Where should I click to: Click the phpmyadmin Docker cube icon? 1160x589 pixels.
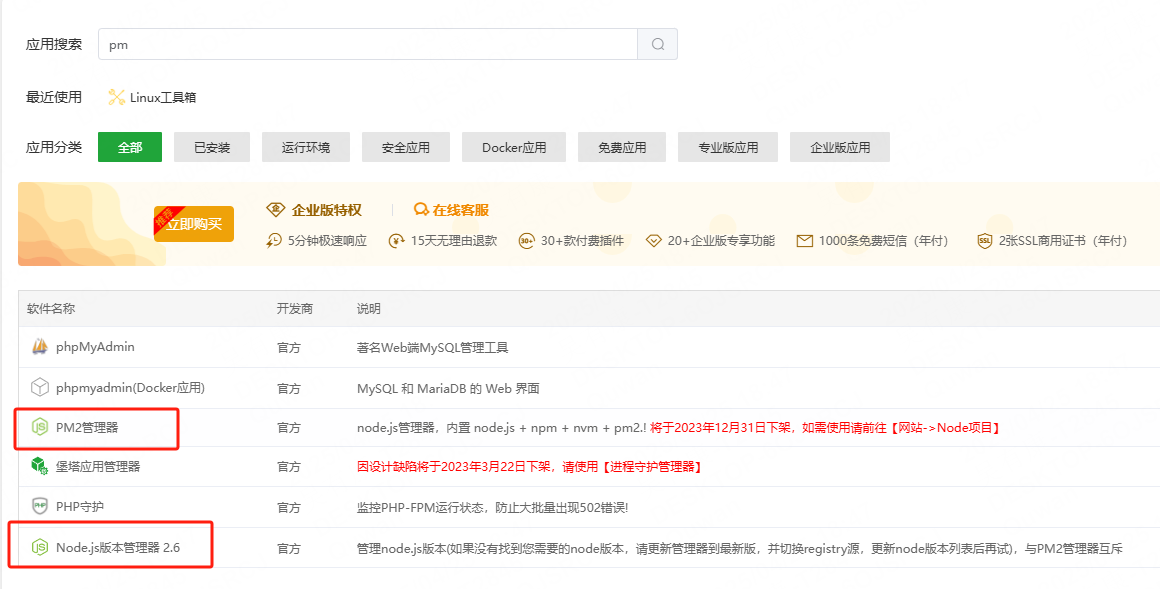click(38, 388)
